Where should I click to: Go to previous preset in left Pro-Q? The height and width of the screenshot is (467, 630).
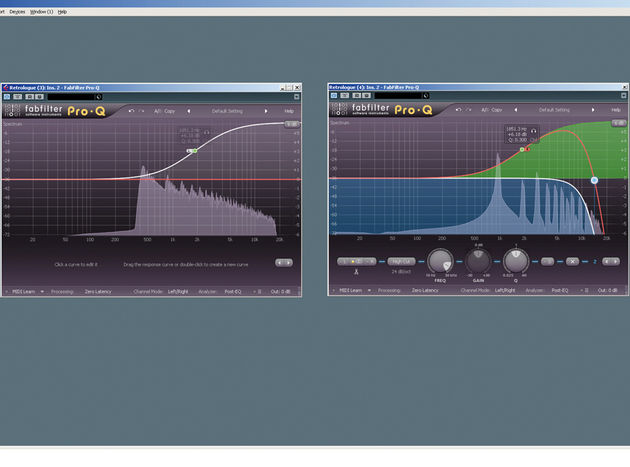tap(189, 111)
